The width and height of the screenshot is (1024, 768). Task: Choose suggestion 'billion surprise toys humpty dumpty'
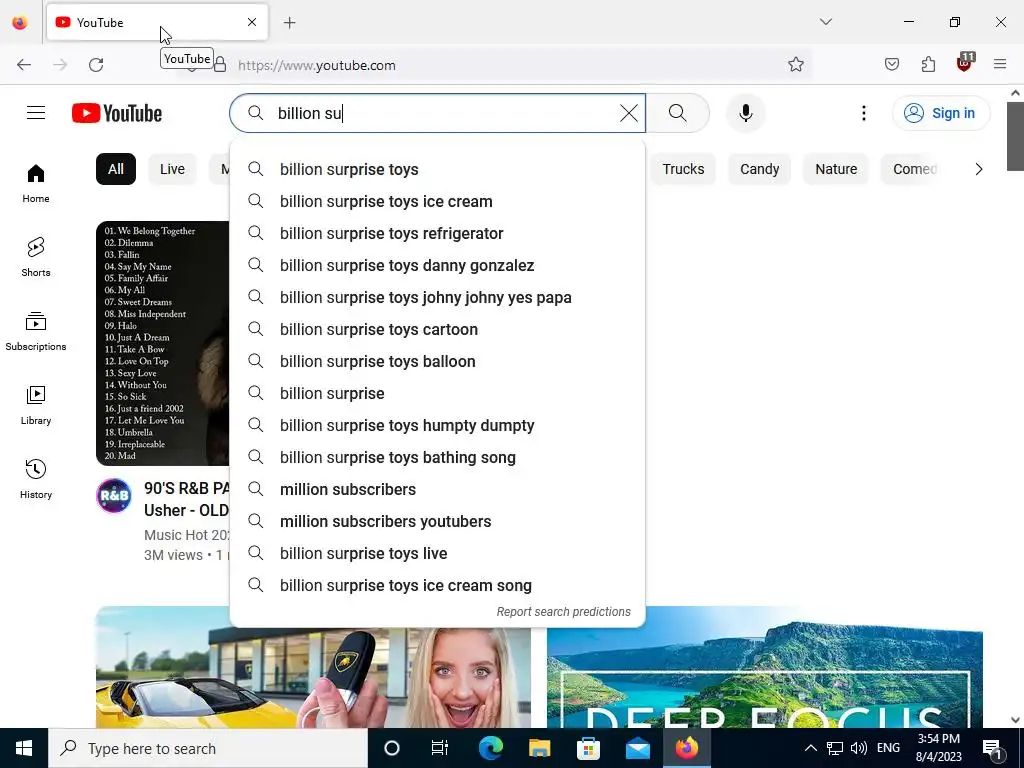438,425
